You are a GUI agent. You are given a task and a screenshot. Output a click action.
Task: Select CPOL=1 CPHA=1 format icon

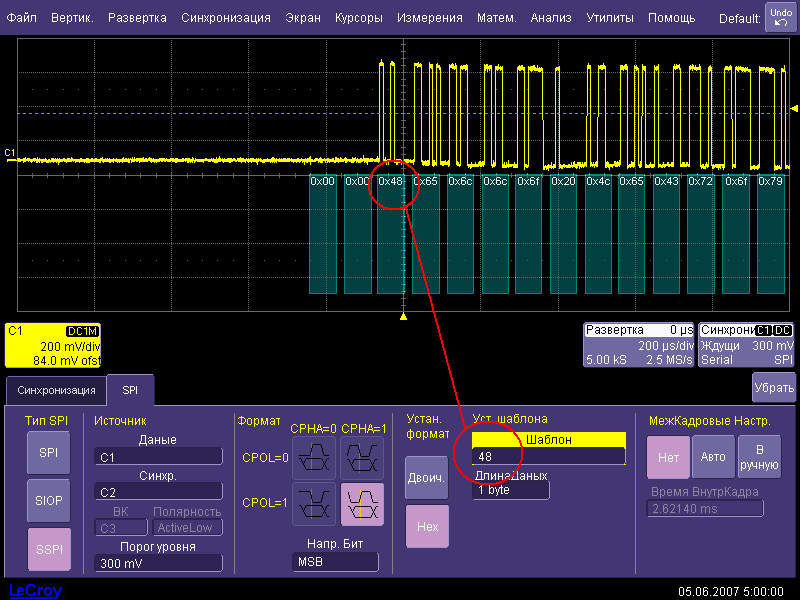coord(361,504)
